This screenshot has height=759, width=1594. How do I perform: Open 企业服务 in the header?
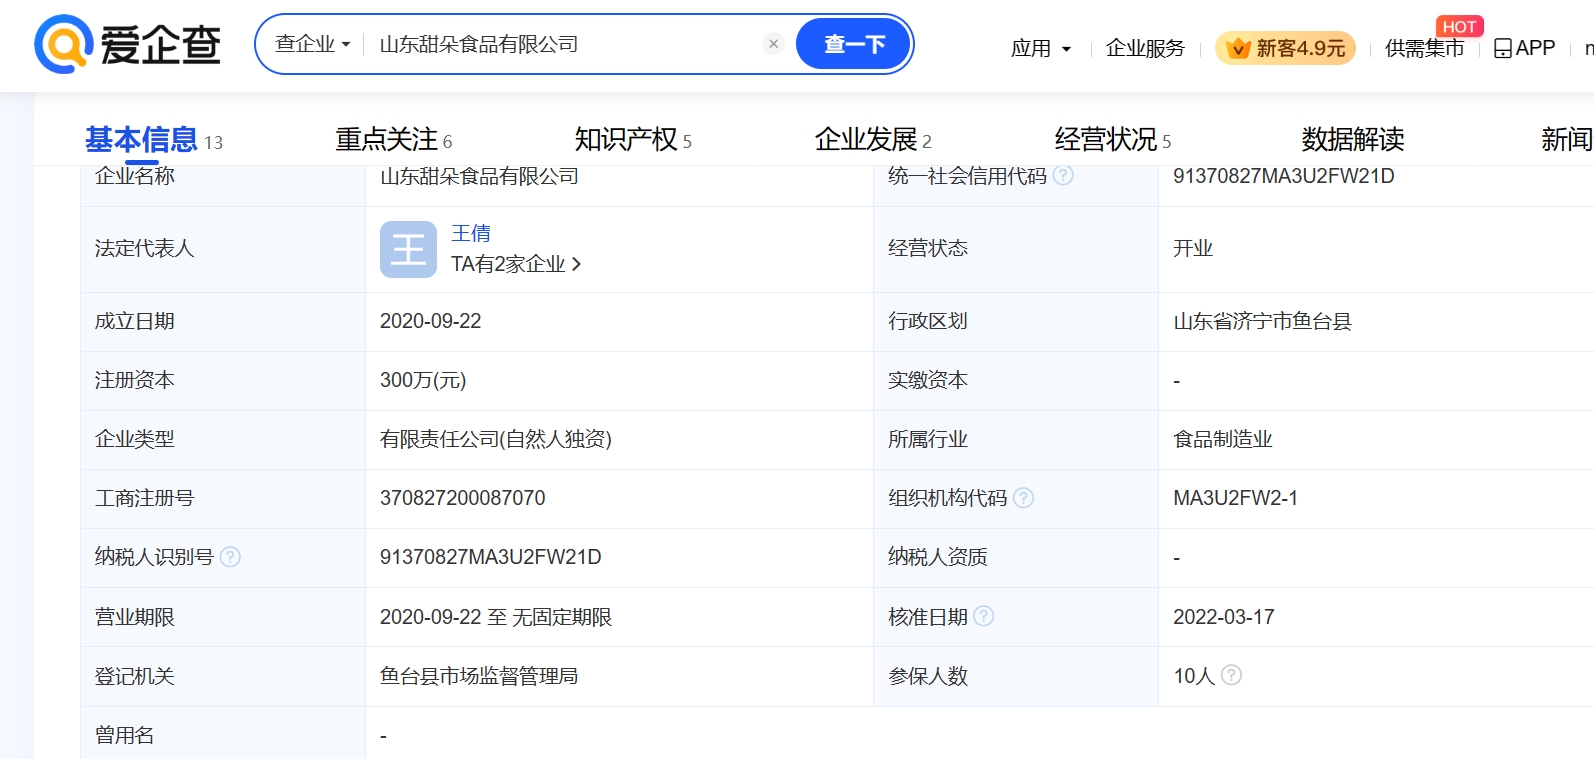point(1145,48)
